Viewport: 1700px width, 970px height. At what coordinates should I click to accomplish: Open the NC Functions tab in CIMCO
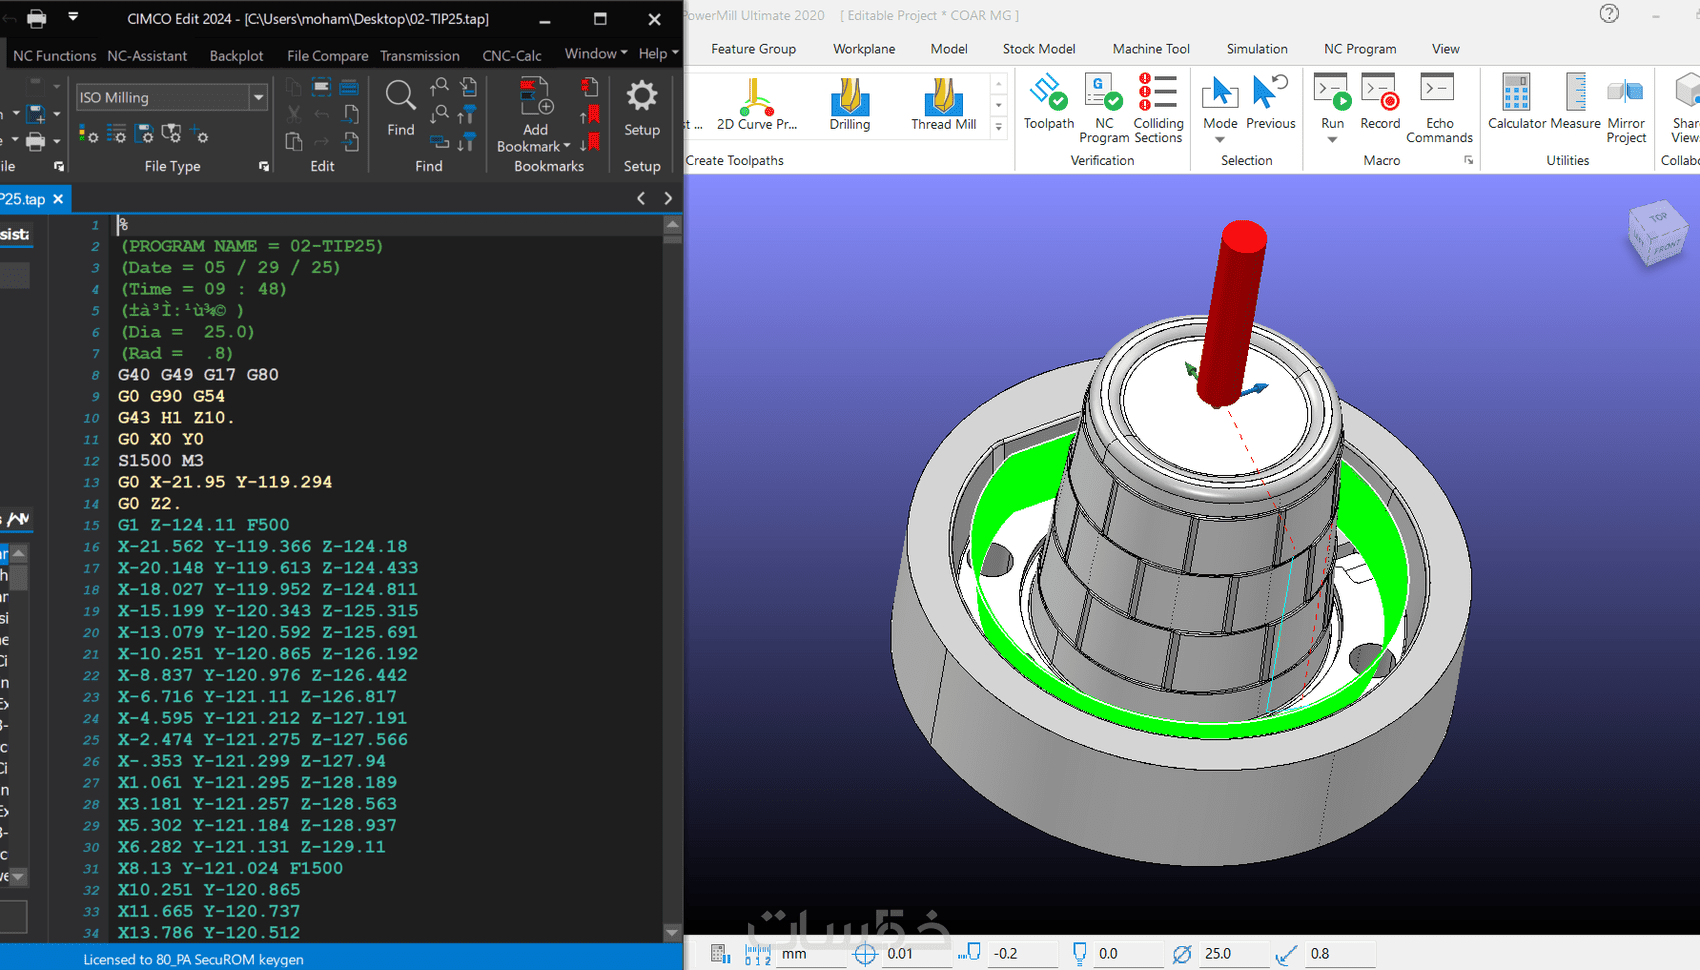point(55,56)
